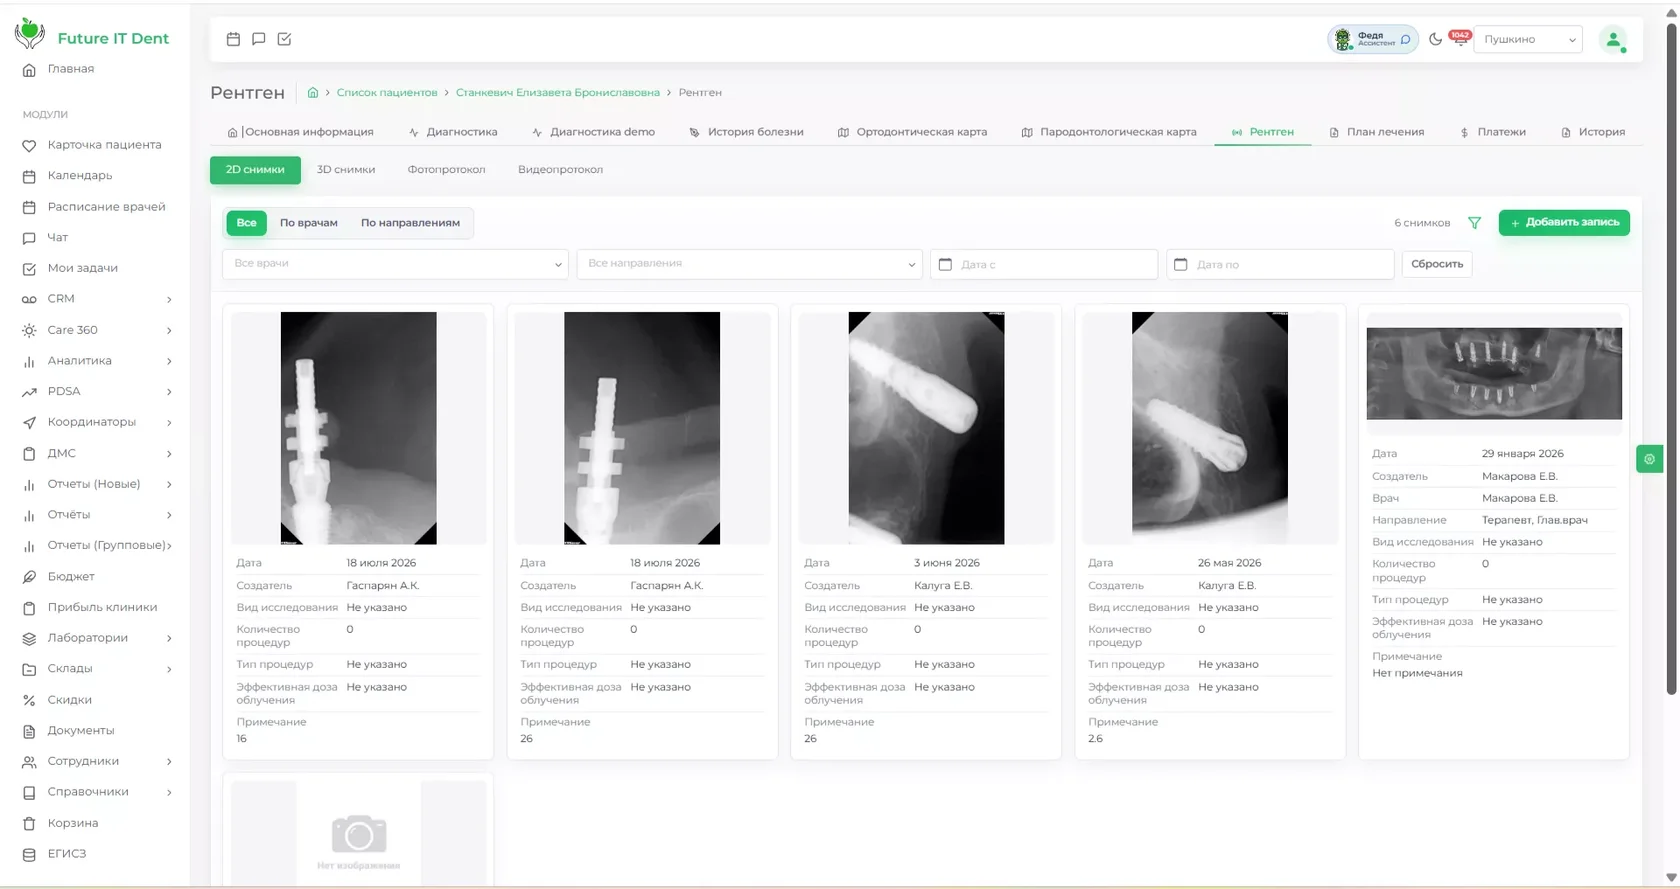This screenshot has height=889, width=1680.
Task: Toggle dark mode moon icon
Action: pos(1435,39)
